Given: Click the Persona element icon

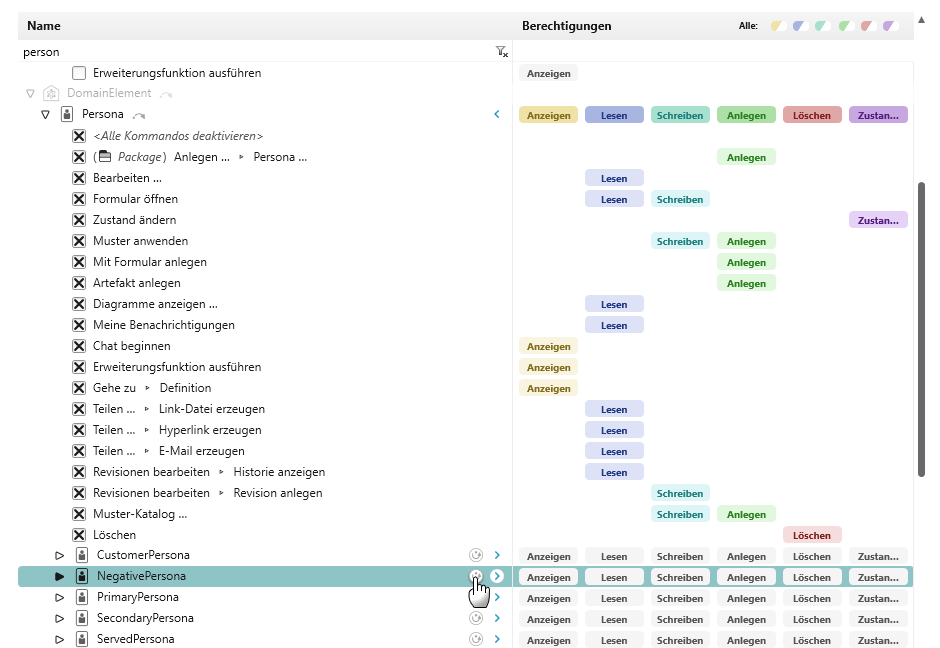Looking at the screenshot, I should tap(67, 115).
